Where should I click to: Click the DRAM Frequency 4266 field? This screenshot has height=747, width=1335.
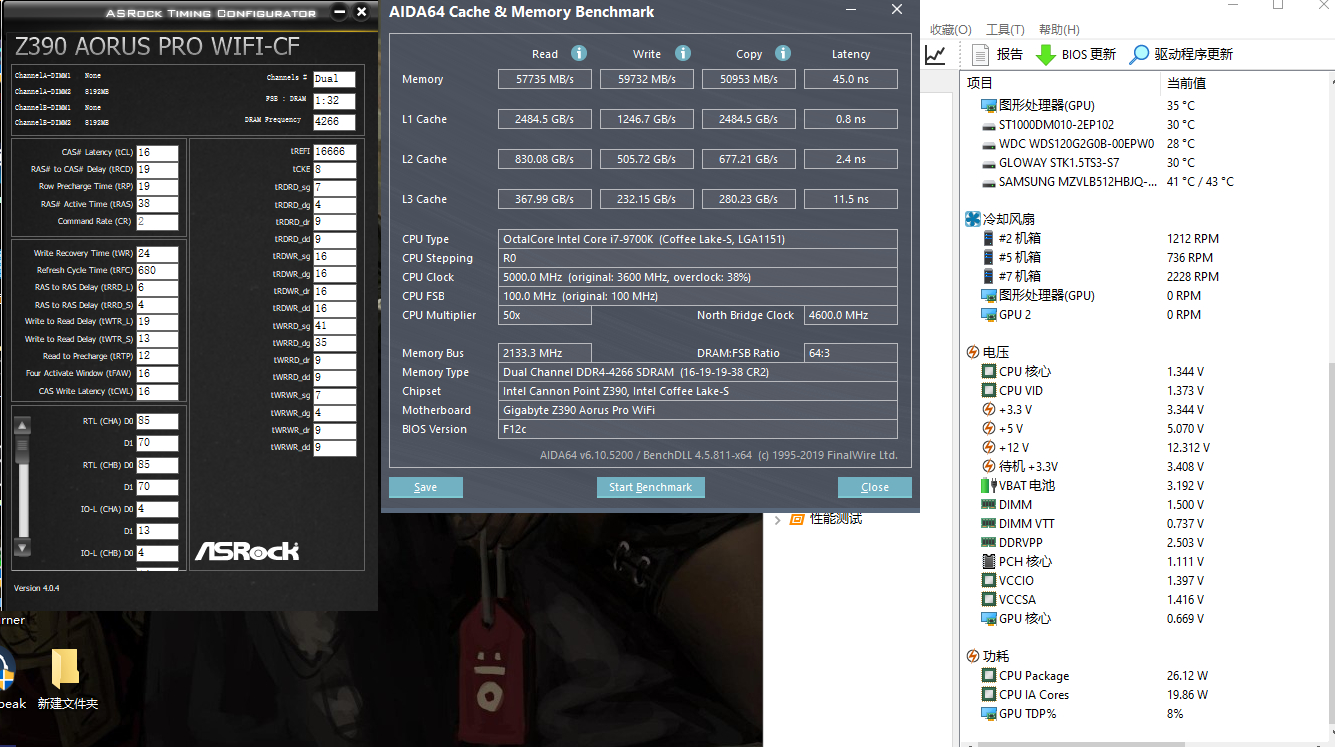334,121
